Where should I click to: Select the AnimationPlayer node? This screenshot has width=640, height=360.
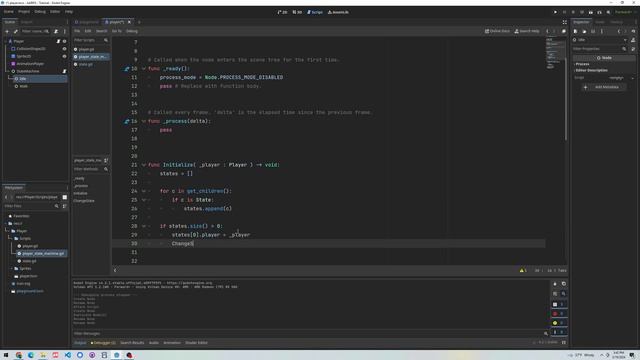point(30,64)
